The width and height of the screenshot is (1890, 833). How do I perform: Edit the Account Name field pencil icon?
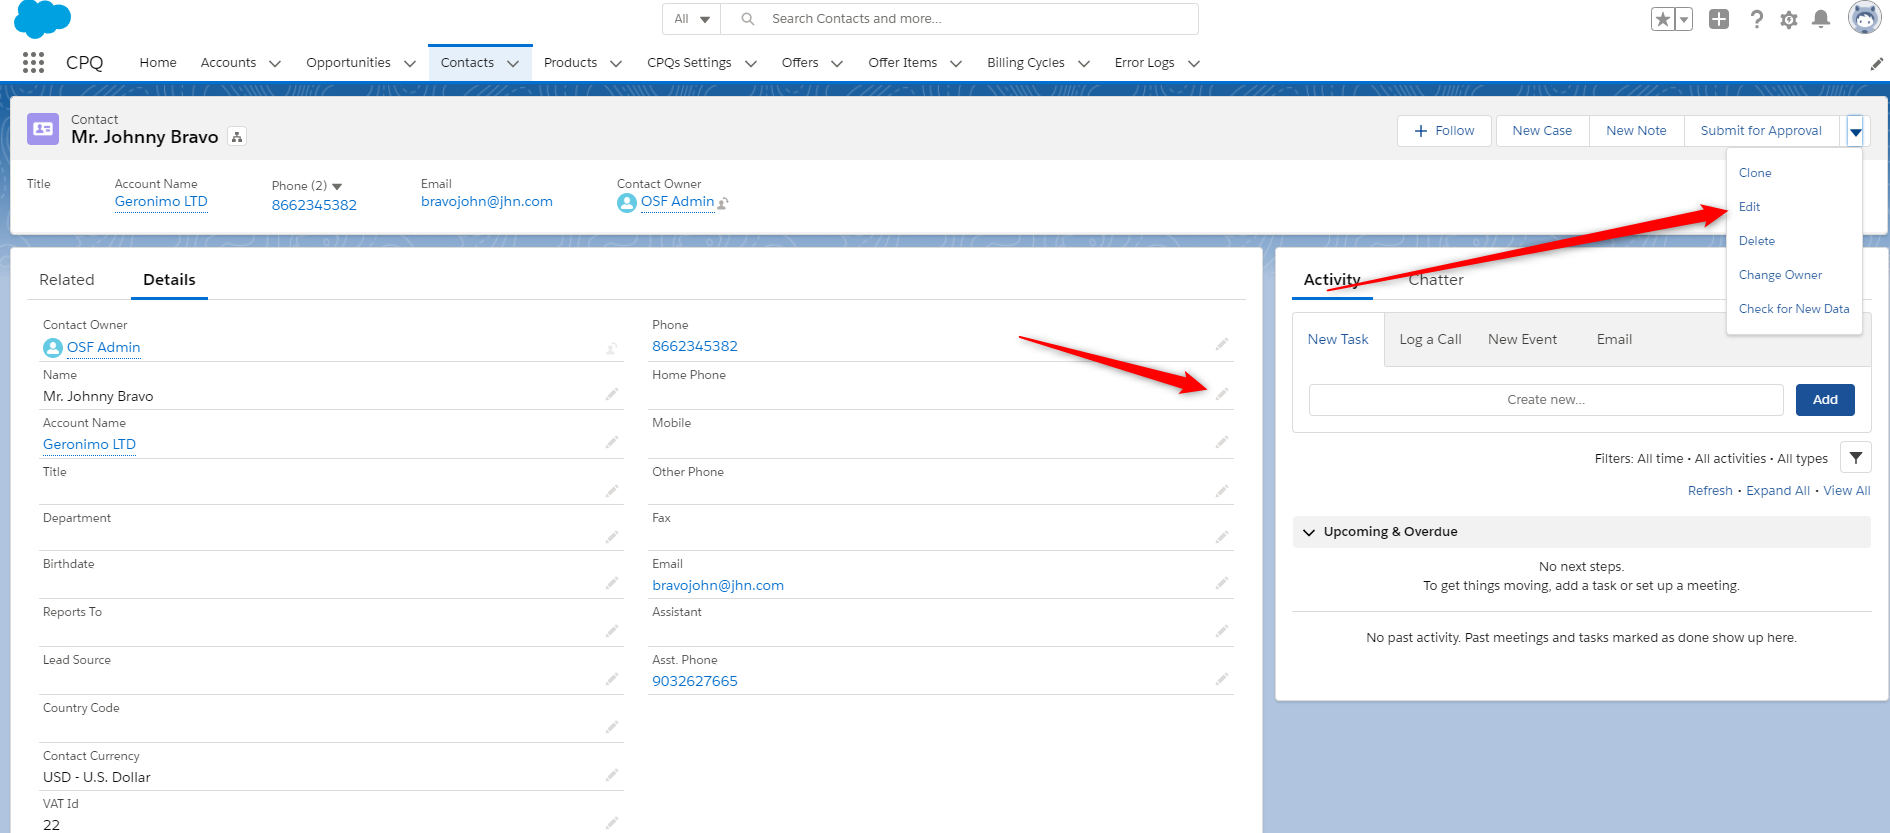(612, 442)
